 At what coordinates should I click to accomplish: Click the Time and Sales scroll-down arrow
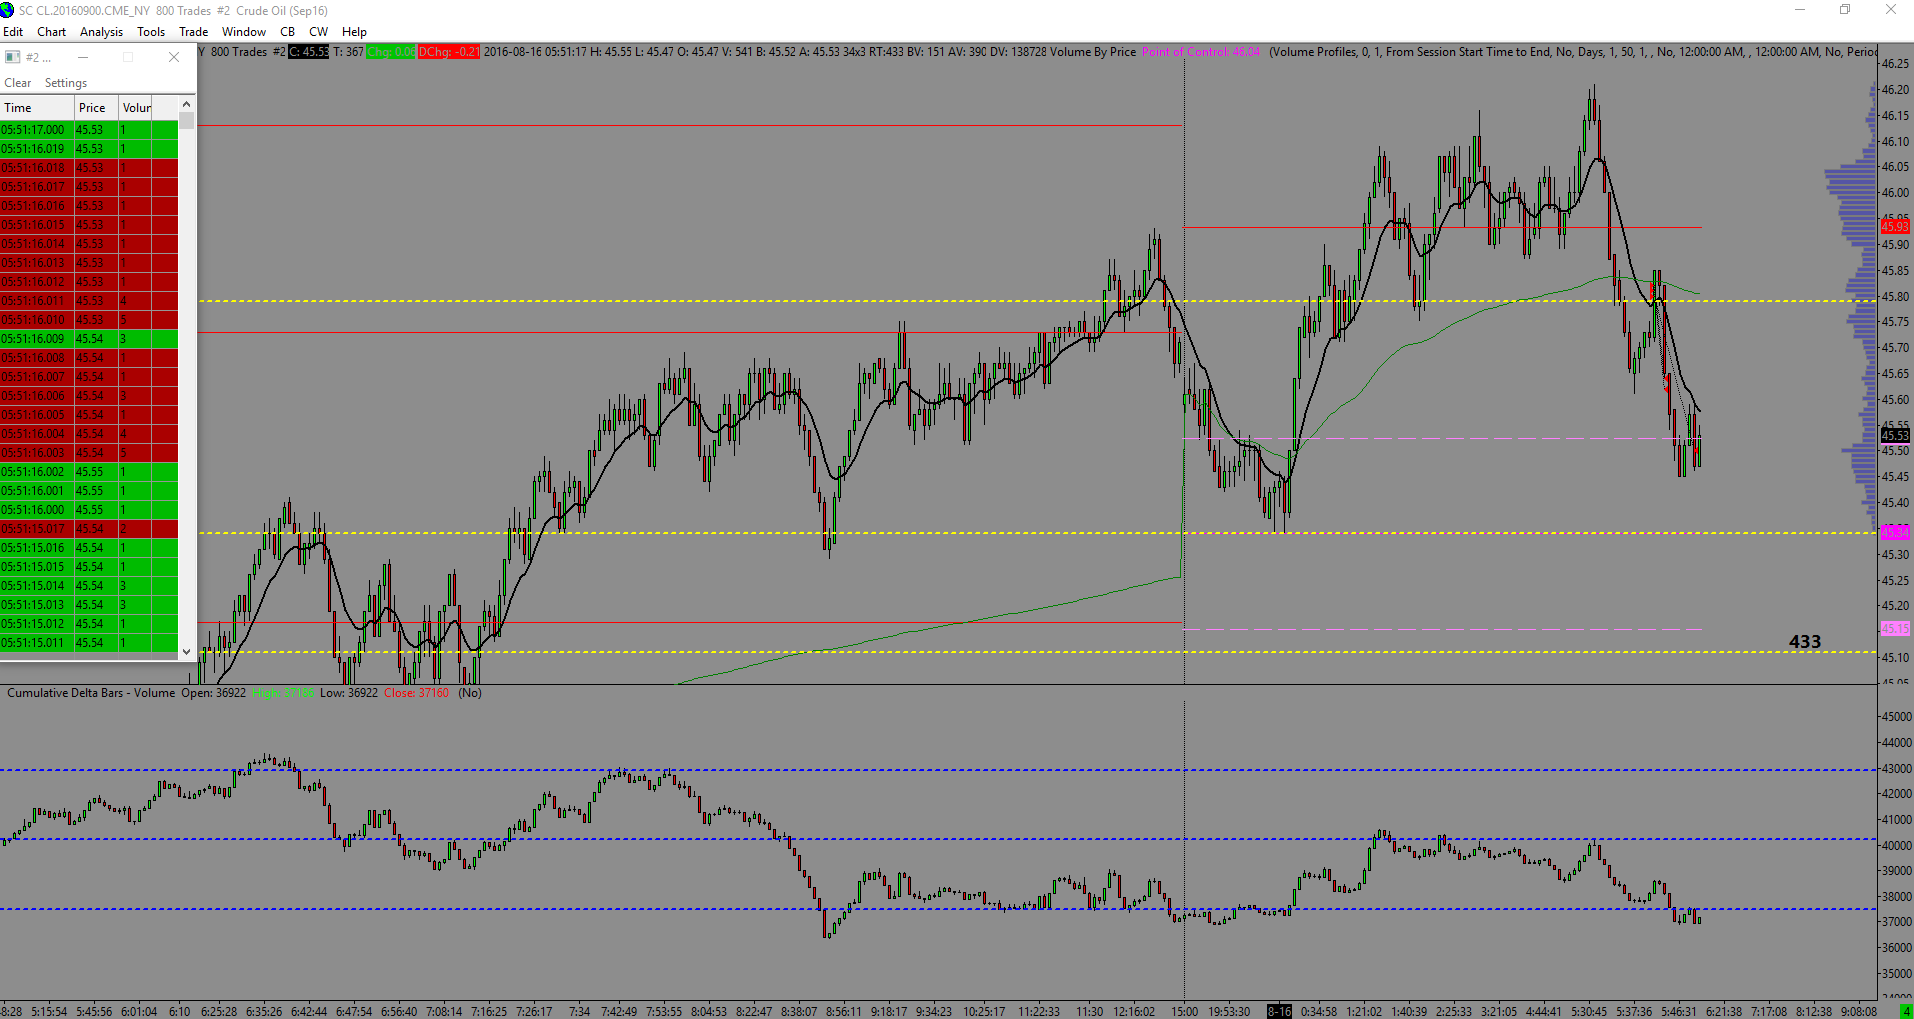point(186,651)
